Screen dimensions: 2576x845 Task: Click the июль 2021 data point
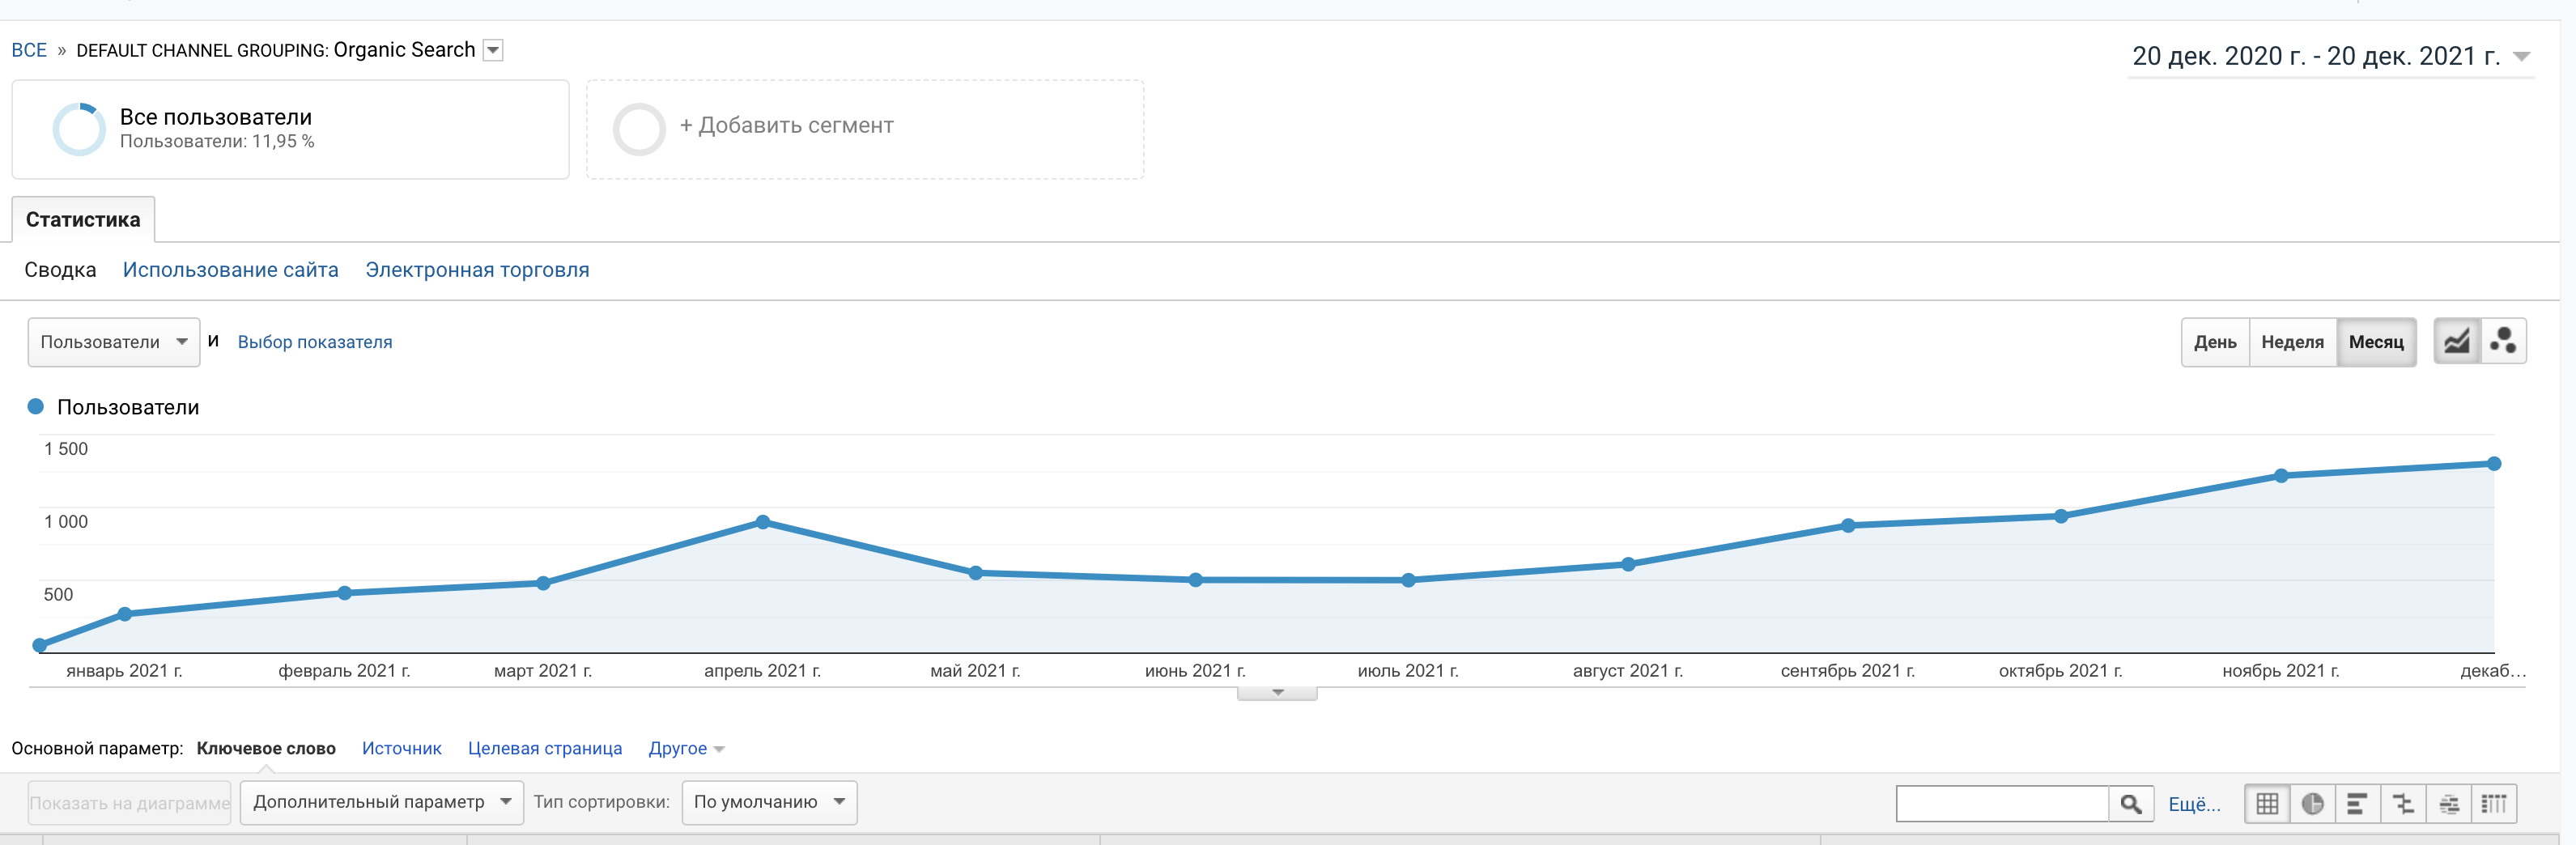[x=1408, y=580]
